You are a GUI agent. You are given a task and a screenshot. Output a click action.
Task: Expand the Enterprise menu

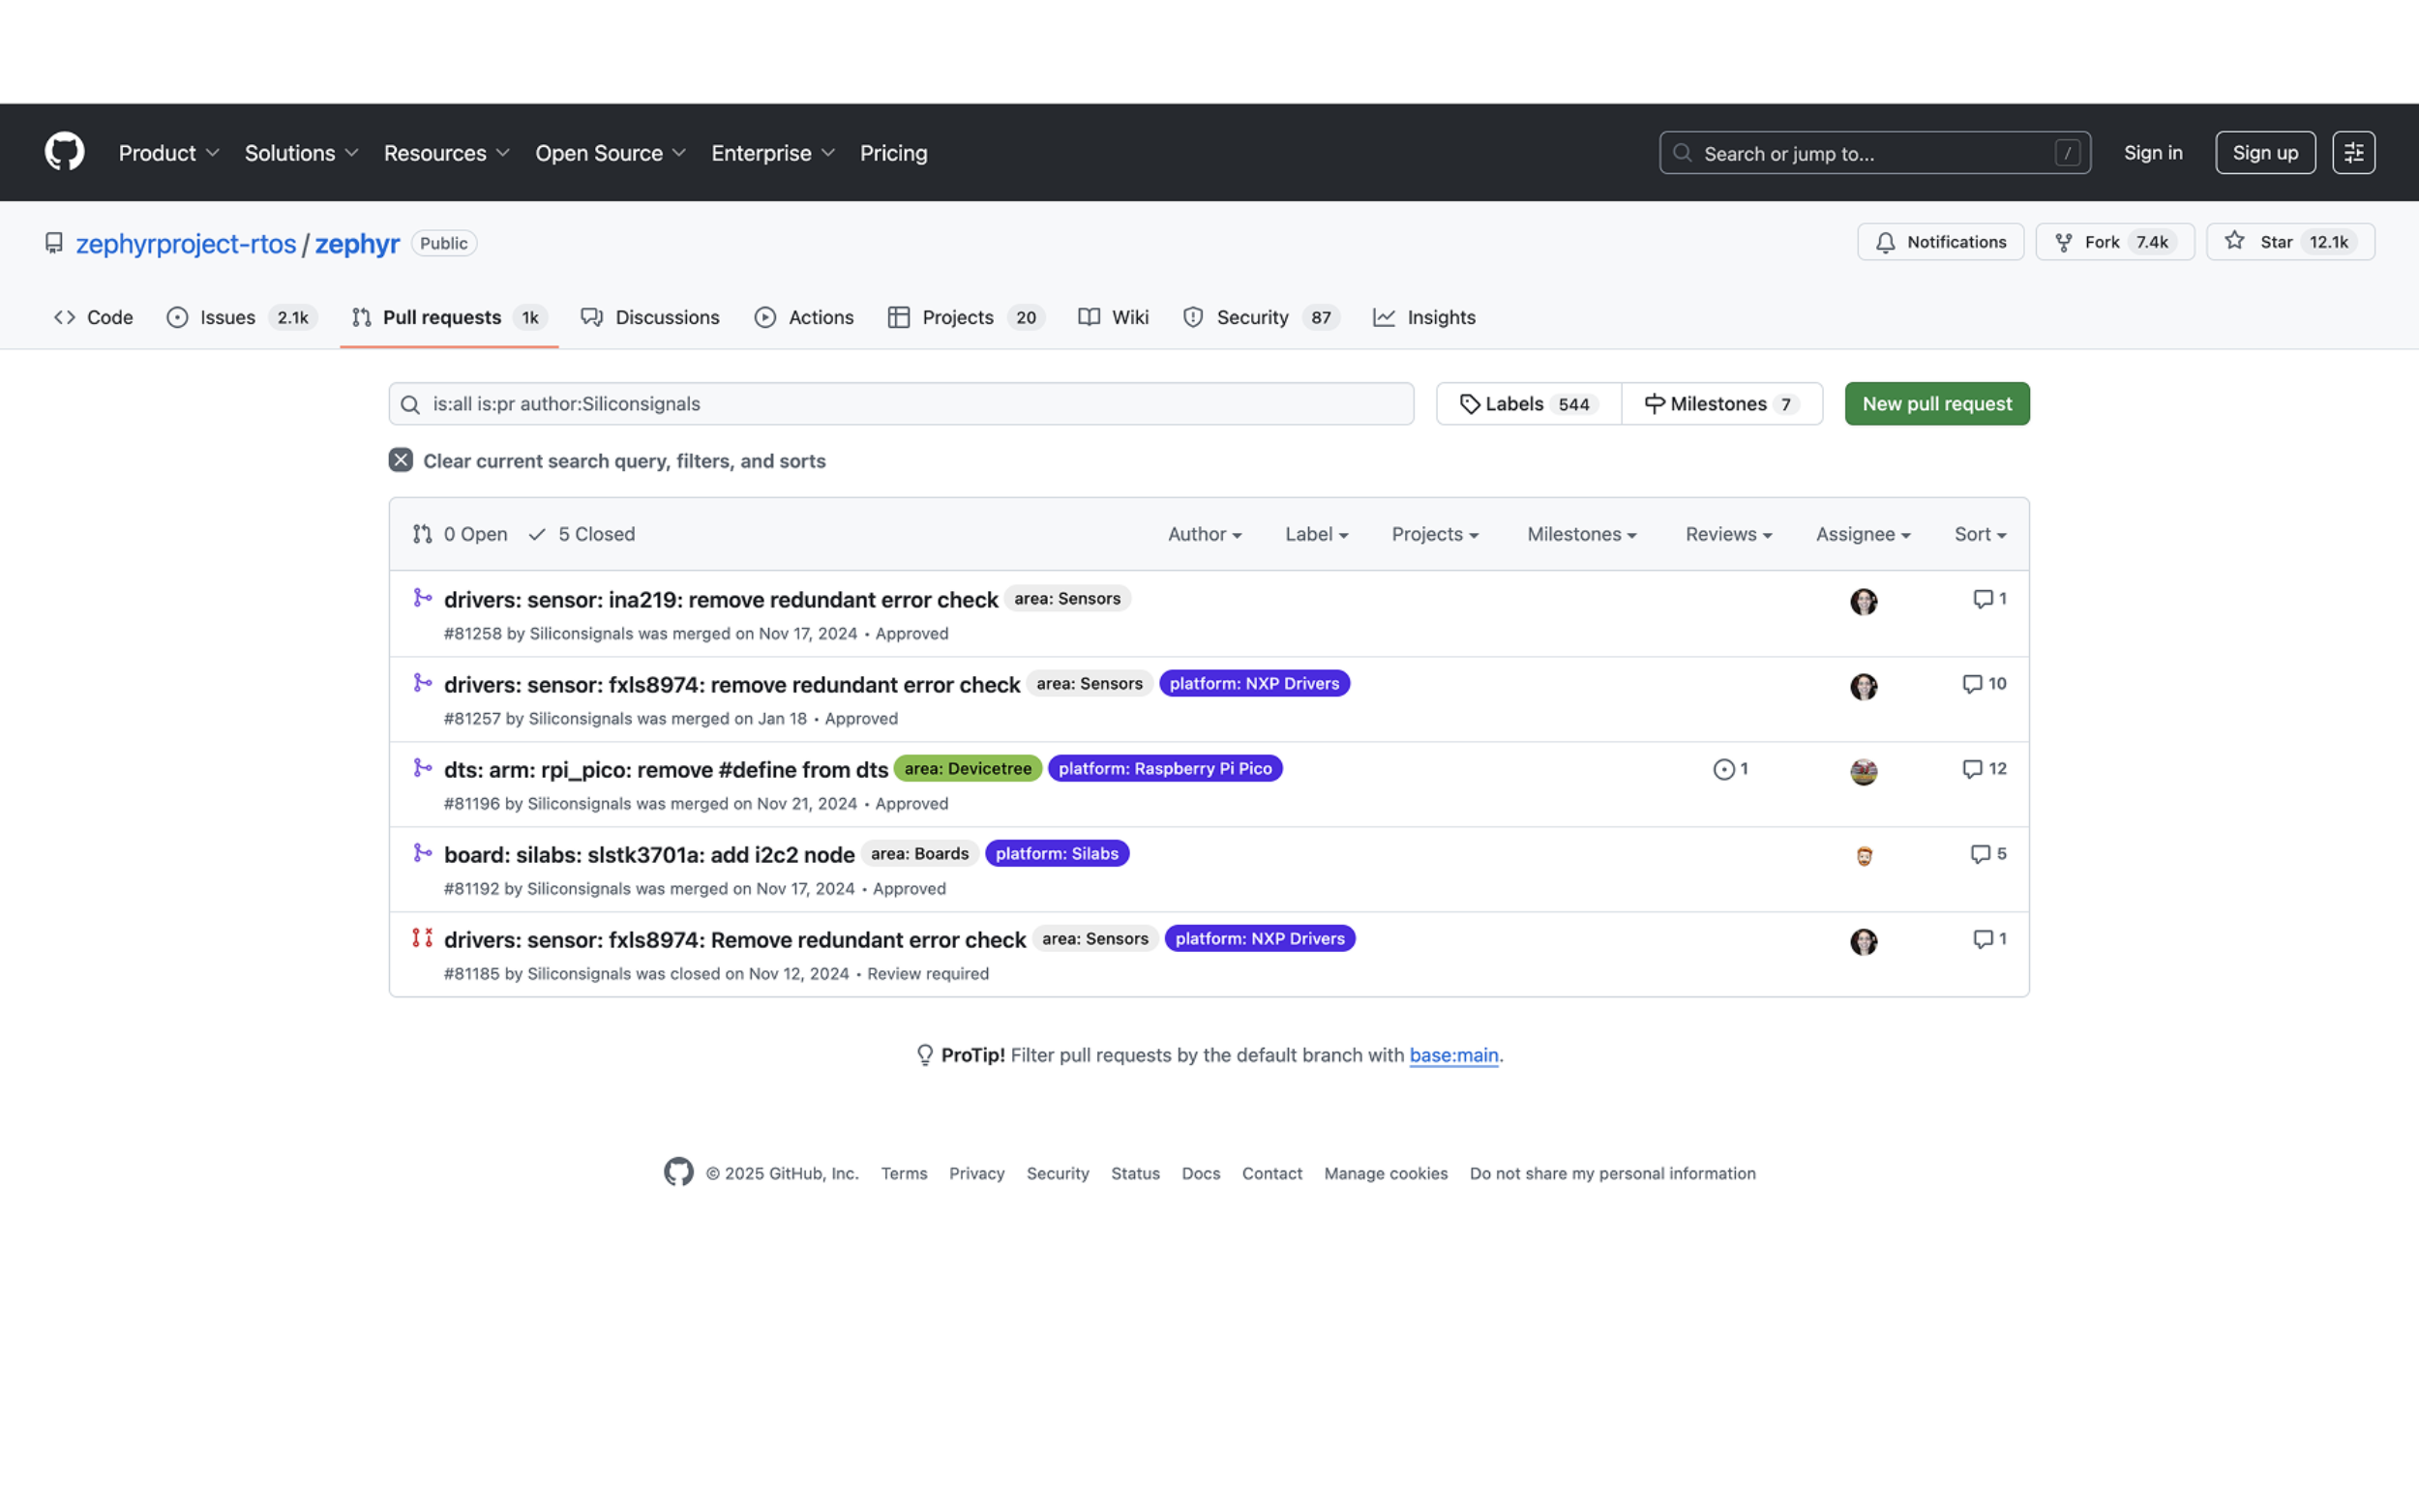click(x=773, y=153)
